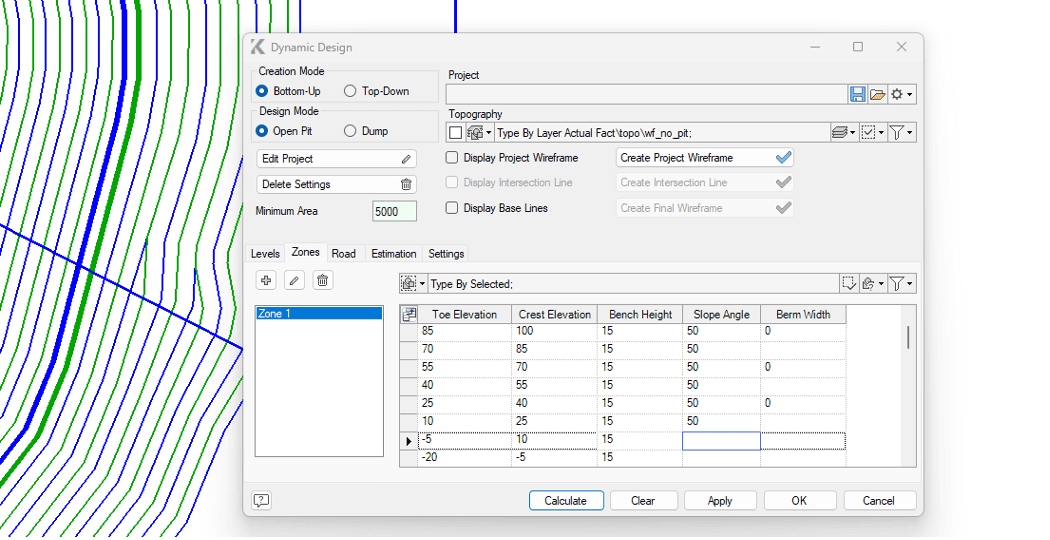Click the Berm Width column header
The height and width of the screenshot is (540, 1050).
click(803, 314)
